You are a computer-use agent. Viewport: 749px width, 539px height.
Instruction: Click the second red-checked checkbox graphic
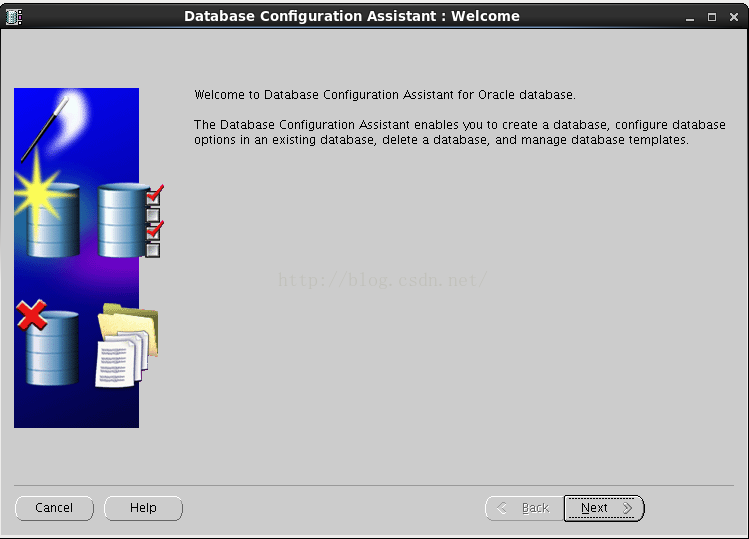pyautogui.click(x=153, y=232)
